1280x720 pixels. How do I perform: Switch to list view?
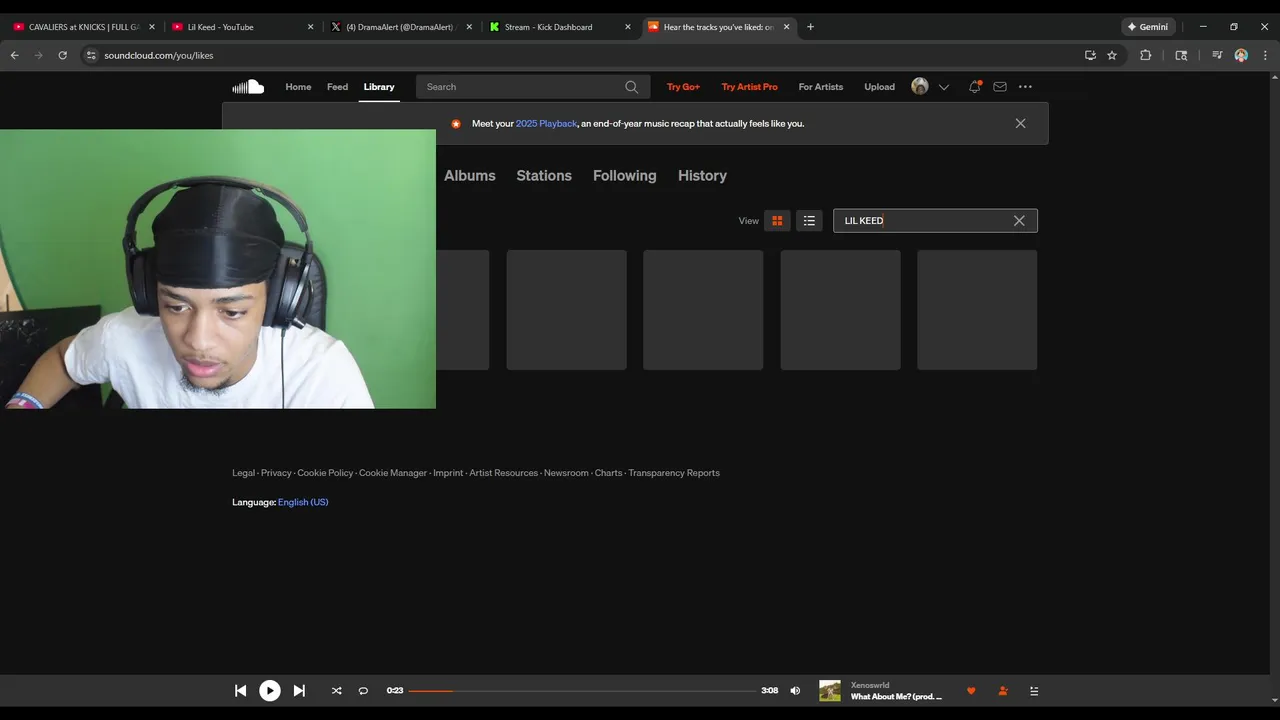click(809, 221)
